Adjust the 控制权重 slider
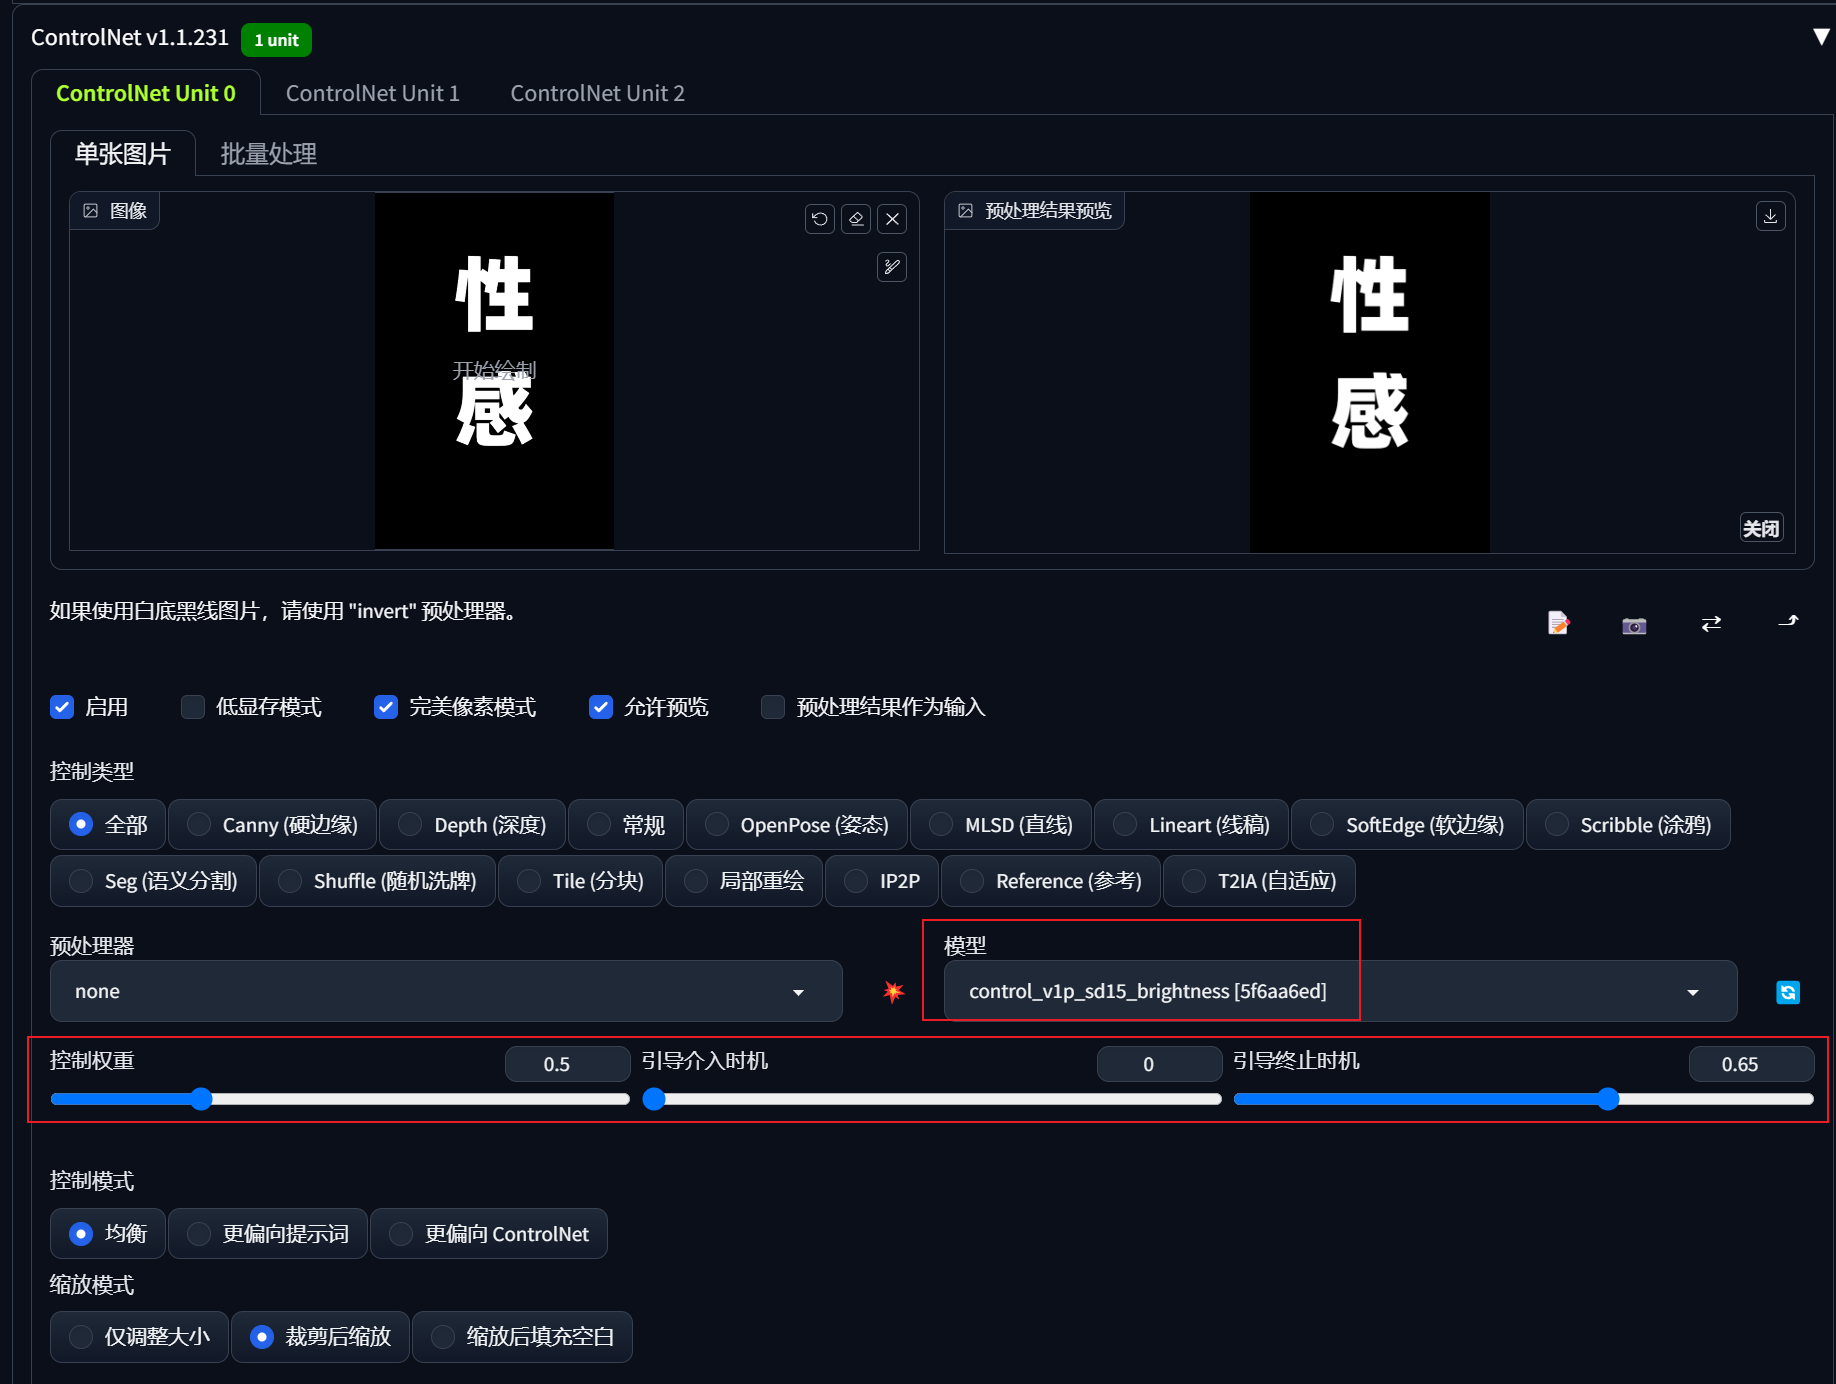This screenshot has height=1384, width=1836. 340,1099
